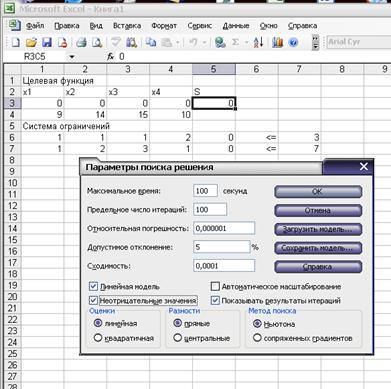The width and height of the screenshot is (391, 389).
Task: Click the Print toolbar icon
Action: coord(81,43)
